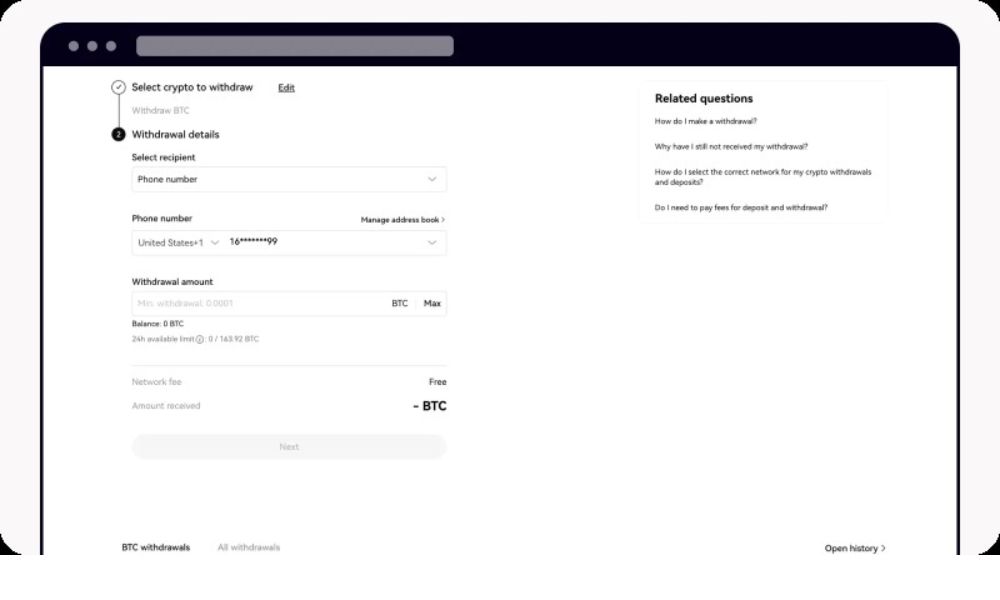The image size is (1000, 600).
Task: Switch to the BTC withdrawals tab
Action: pos(155,548)
